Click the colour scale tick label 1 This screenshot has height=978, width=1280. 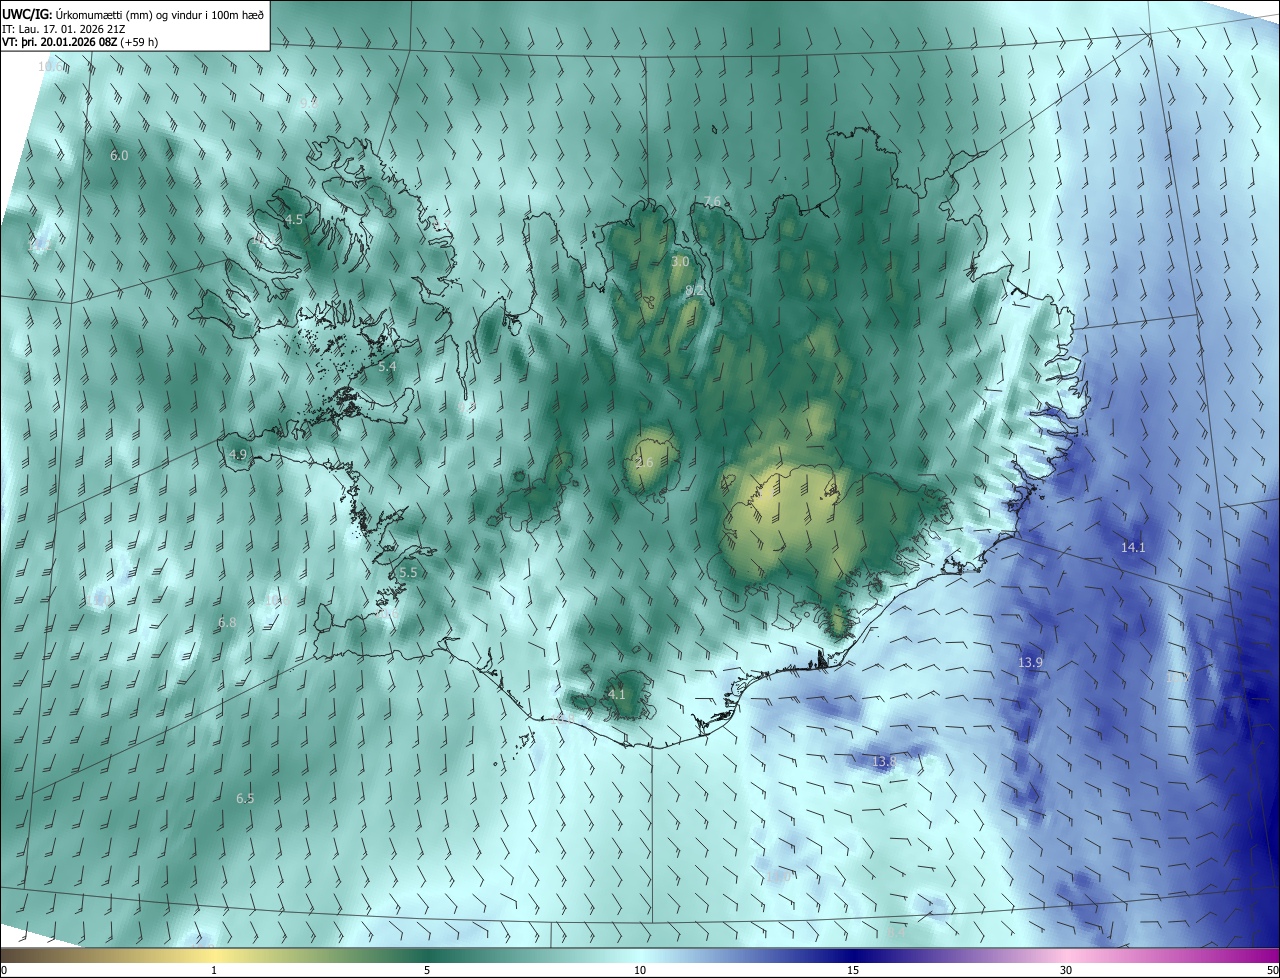click(214, 971)
